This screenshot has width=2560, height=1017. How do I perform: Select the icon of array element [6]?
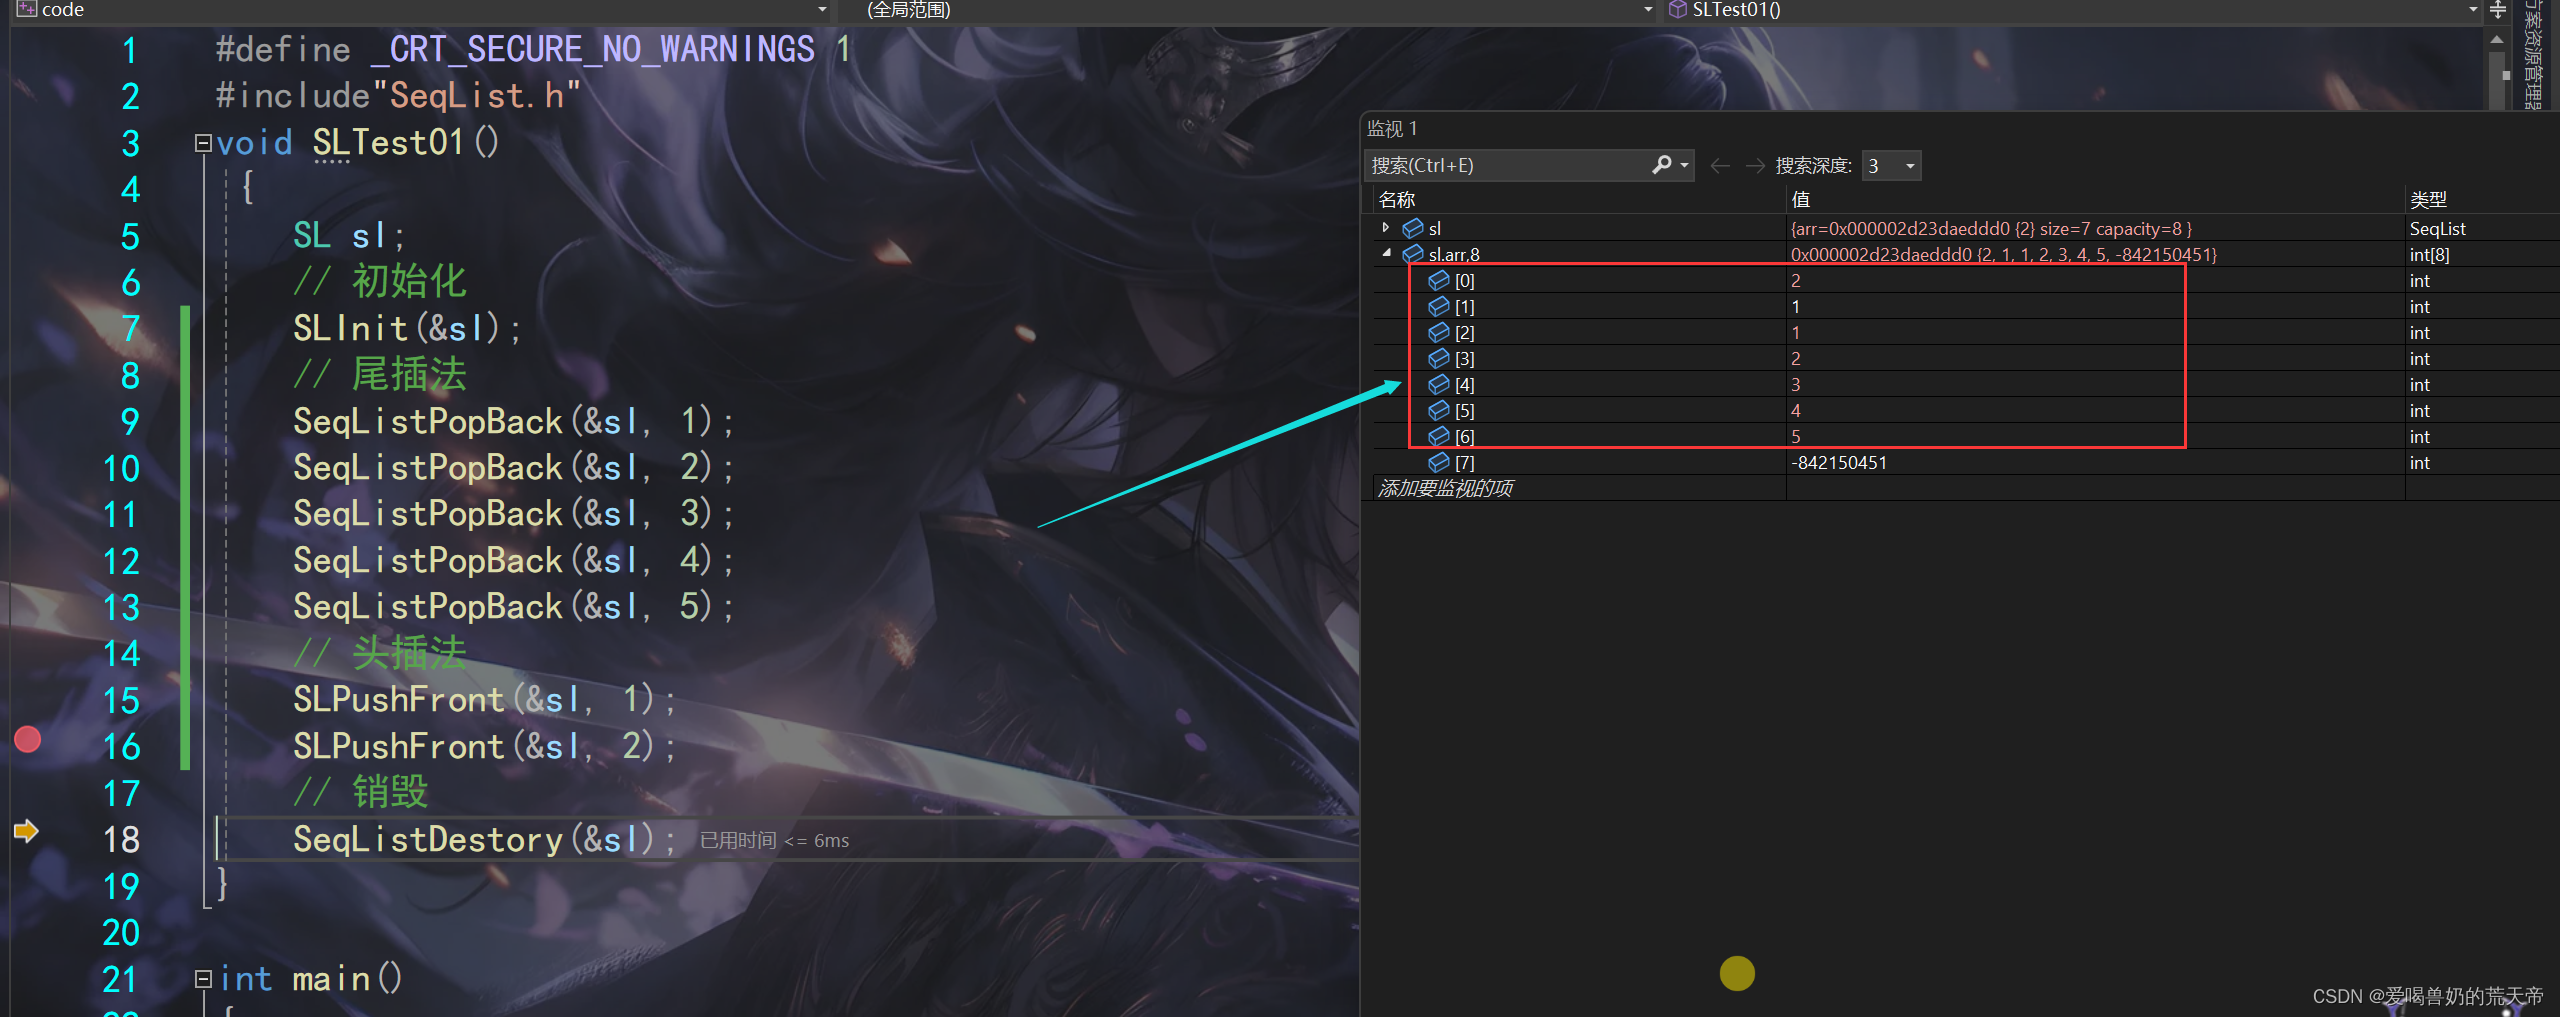(1439, 437)
